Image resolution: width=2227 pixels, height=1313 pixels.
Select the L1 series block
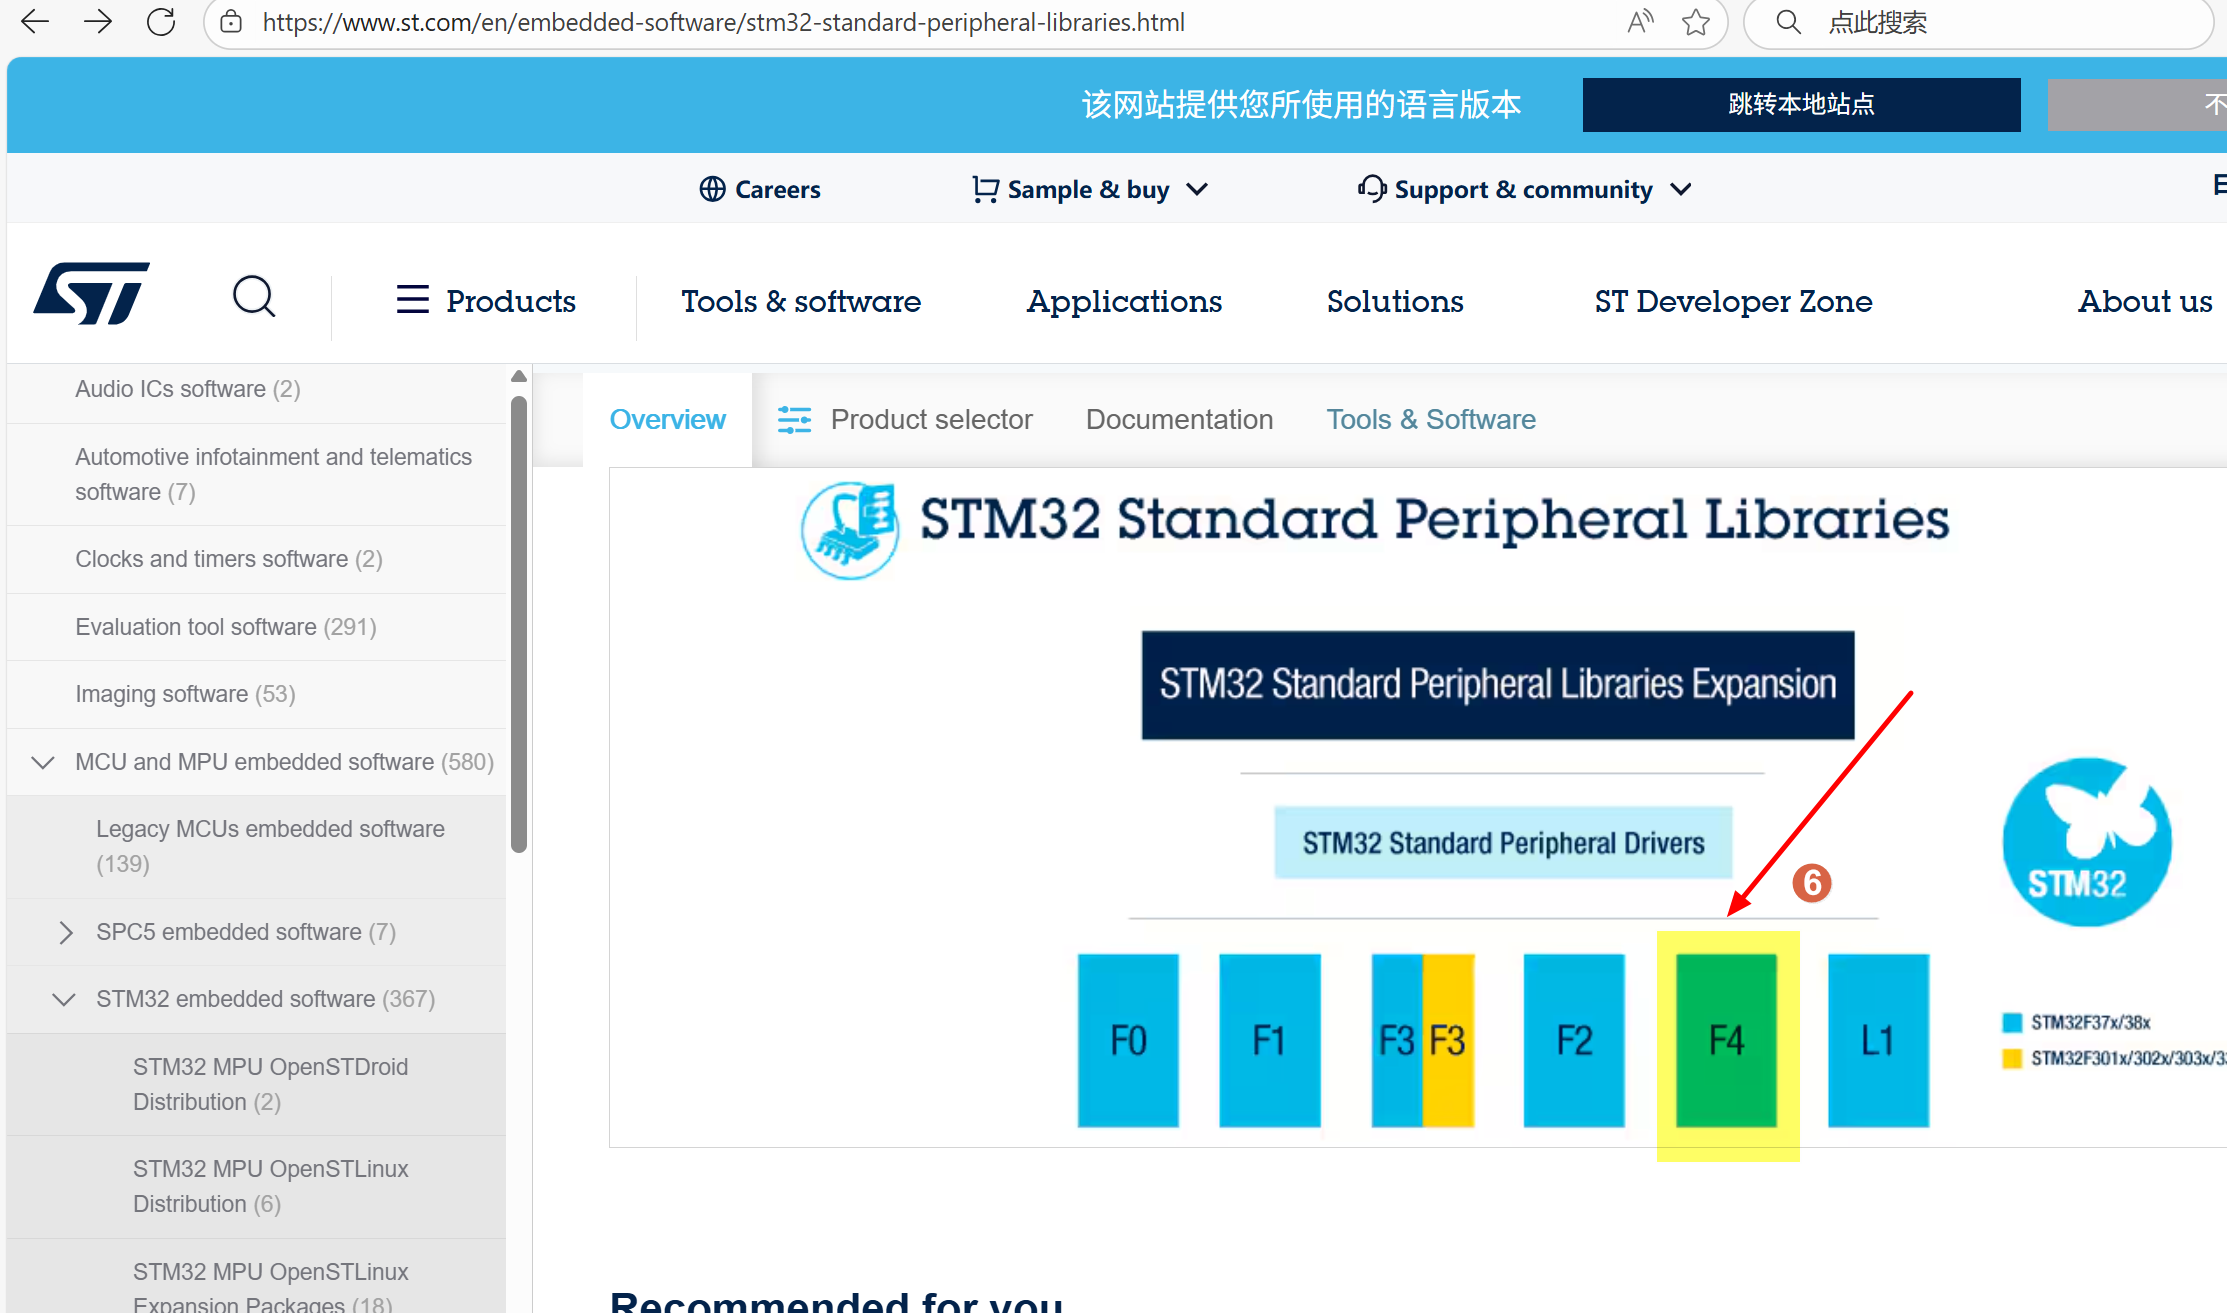tap(1878, 1040)
